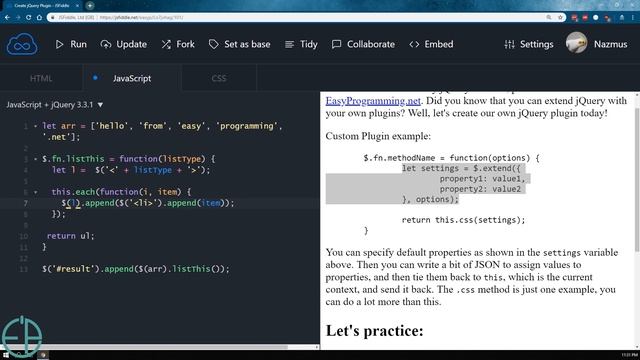Click the first red browser extension icon
Screen dimensions: 640x360
(575, 18)
